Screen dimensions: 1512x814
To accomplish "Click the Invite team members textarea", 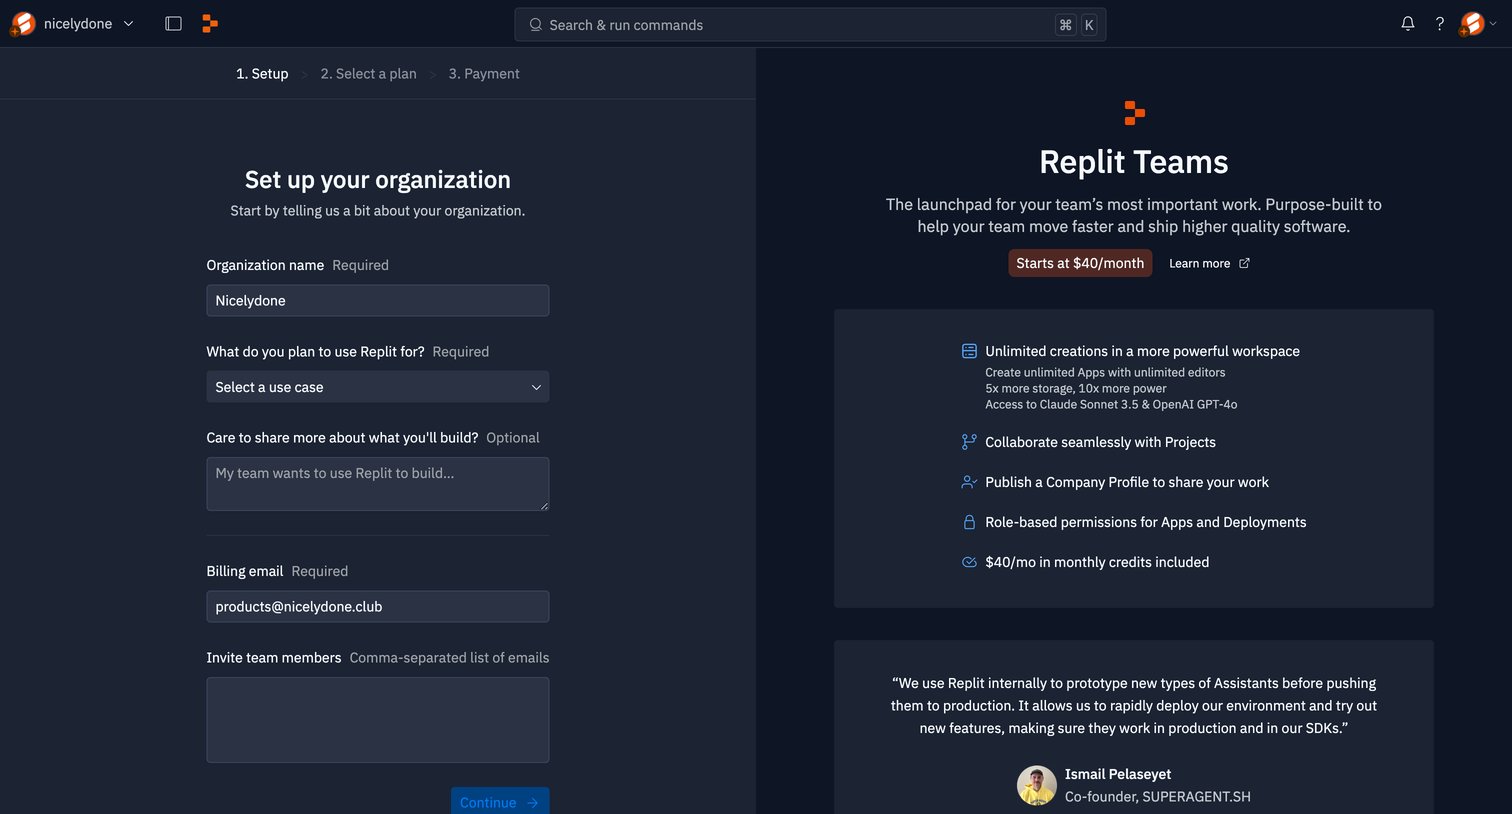I will (x=378, y=720).
